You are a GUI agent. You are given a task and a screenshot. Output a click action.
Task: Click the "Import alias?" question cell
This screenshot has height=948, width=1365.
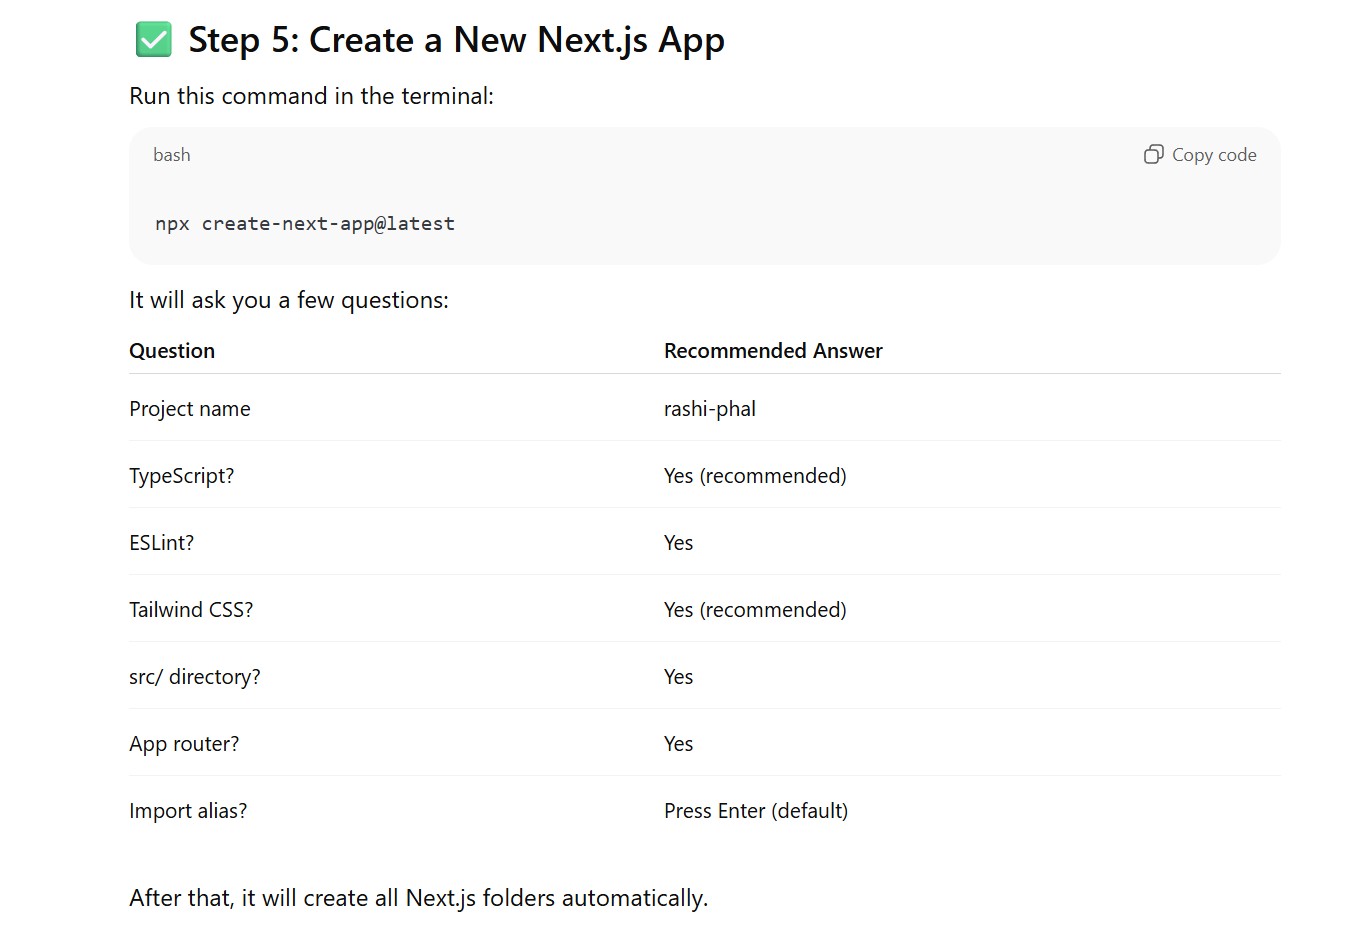point(188,811)
